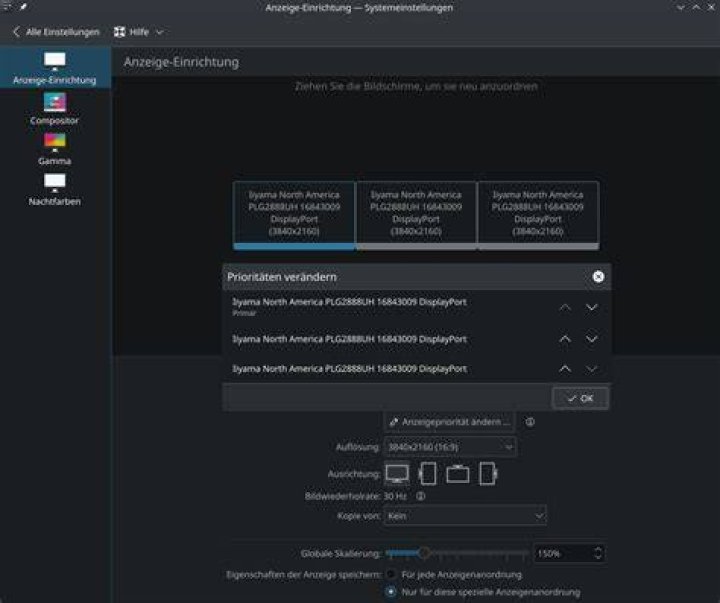Image resolution: width=720 pixels, height=603 pixels.
Task: Confirm priorities with the OK button
Action: (580, 398)
